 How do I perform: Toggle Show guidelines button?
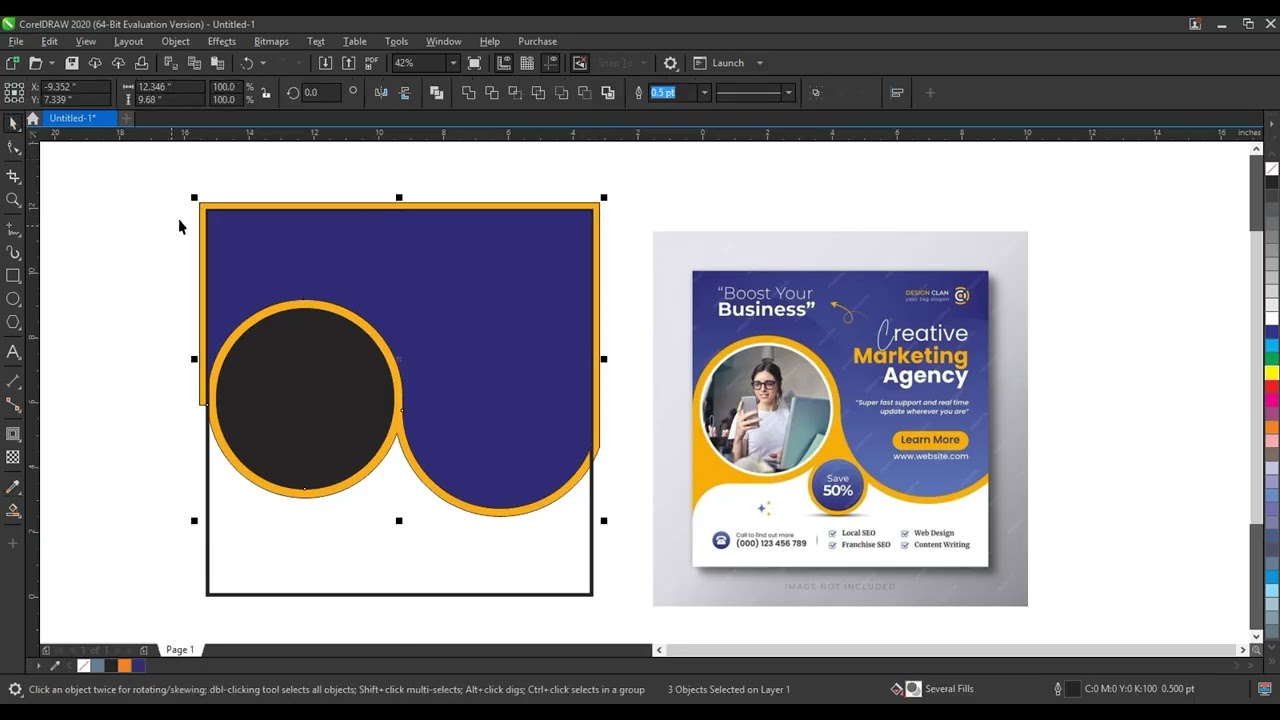click(550, 63)
